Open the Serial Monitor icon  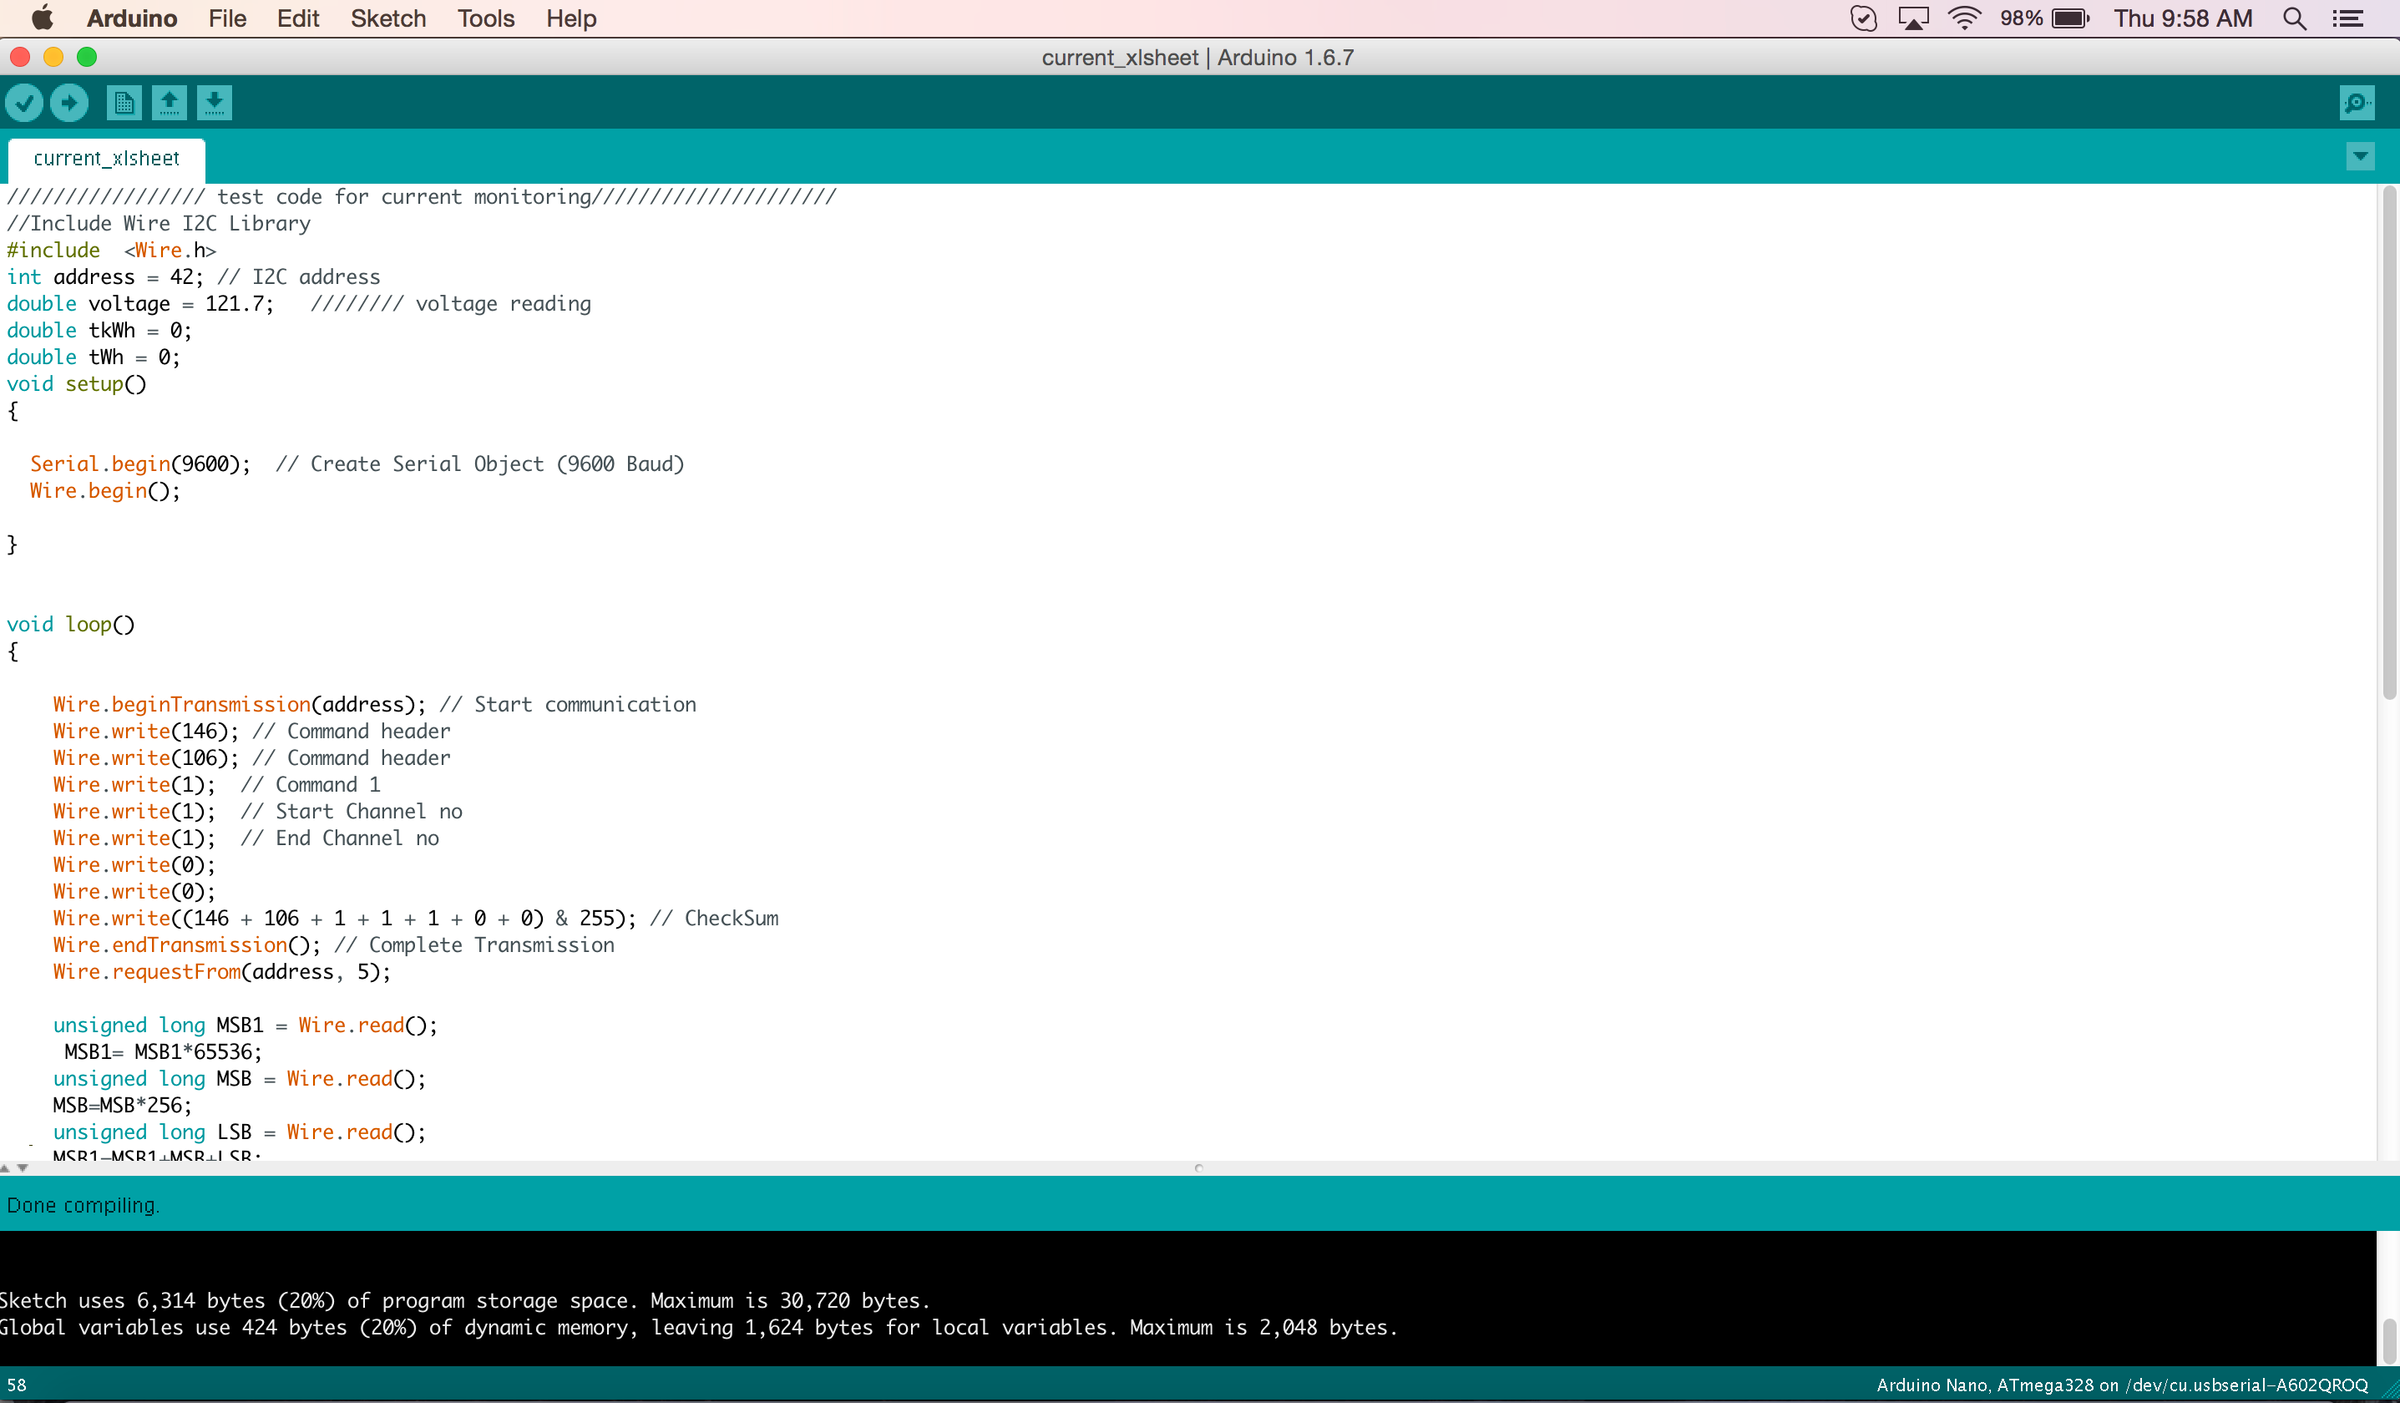[2356, 102]
